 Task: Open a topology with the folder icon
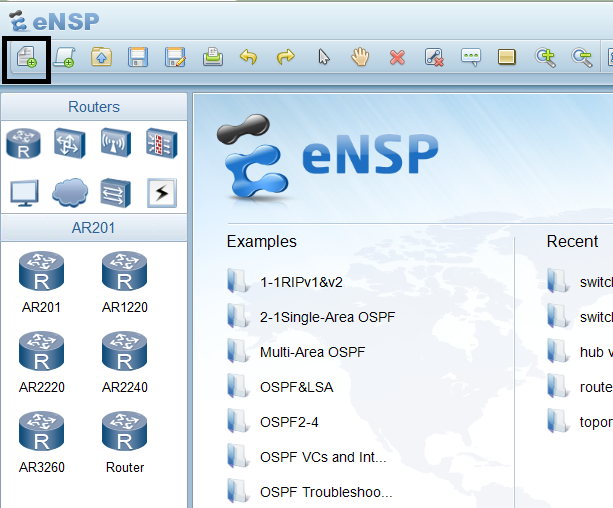(101, 57)
